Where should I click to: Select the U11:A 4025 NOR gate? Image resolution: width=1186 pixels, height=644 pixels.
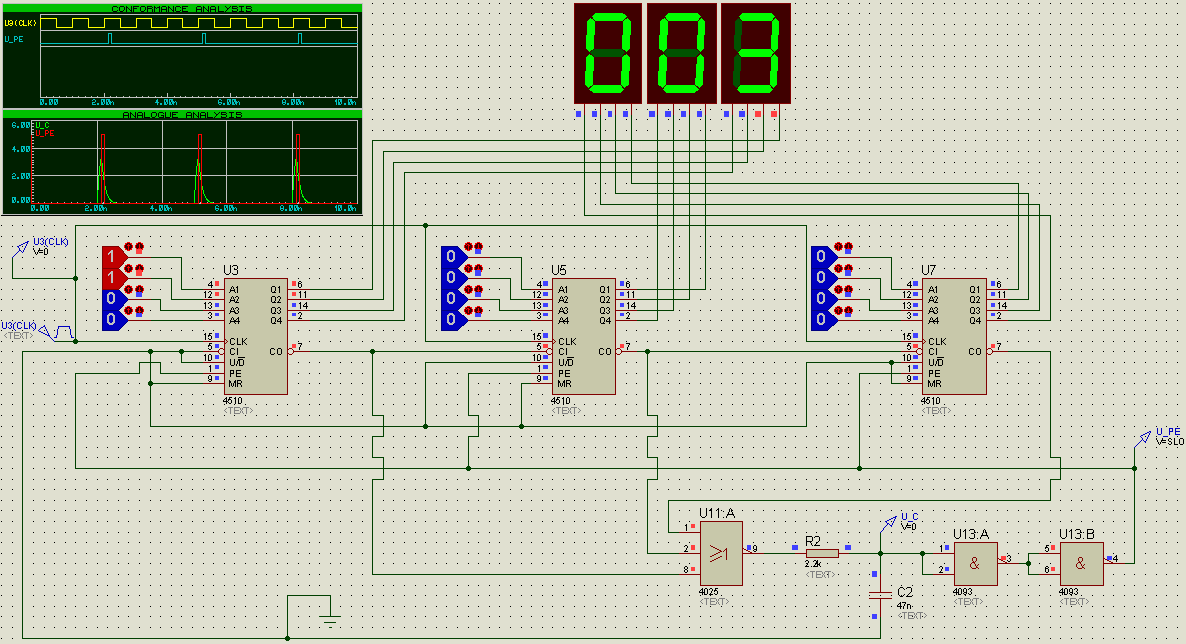click(721, 553)
